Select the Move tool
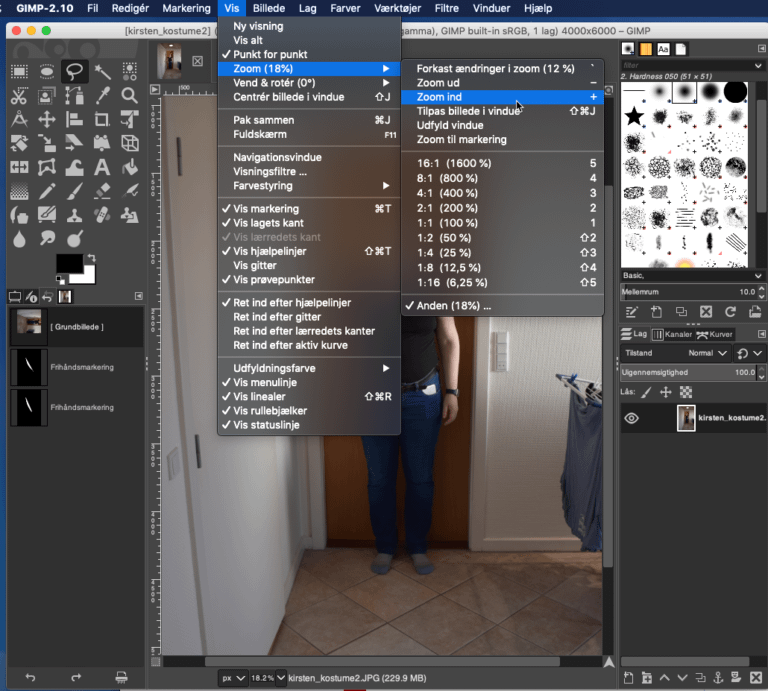Image resolution: width=768 pixels, height=691 pixels. coord(46,119)
